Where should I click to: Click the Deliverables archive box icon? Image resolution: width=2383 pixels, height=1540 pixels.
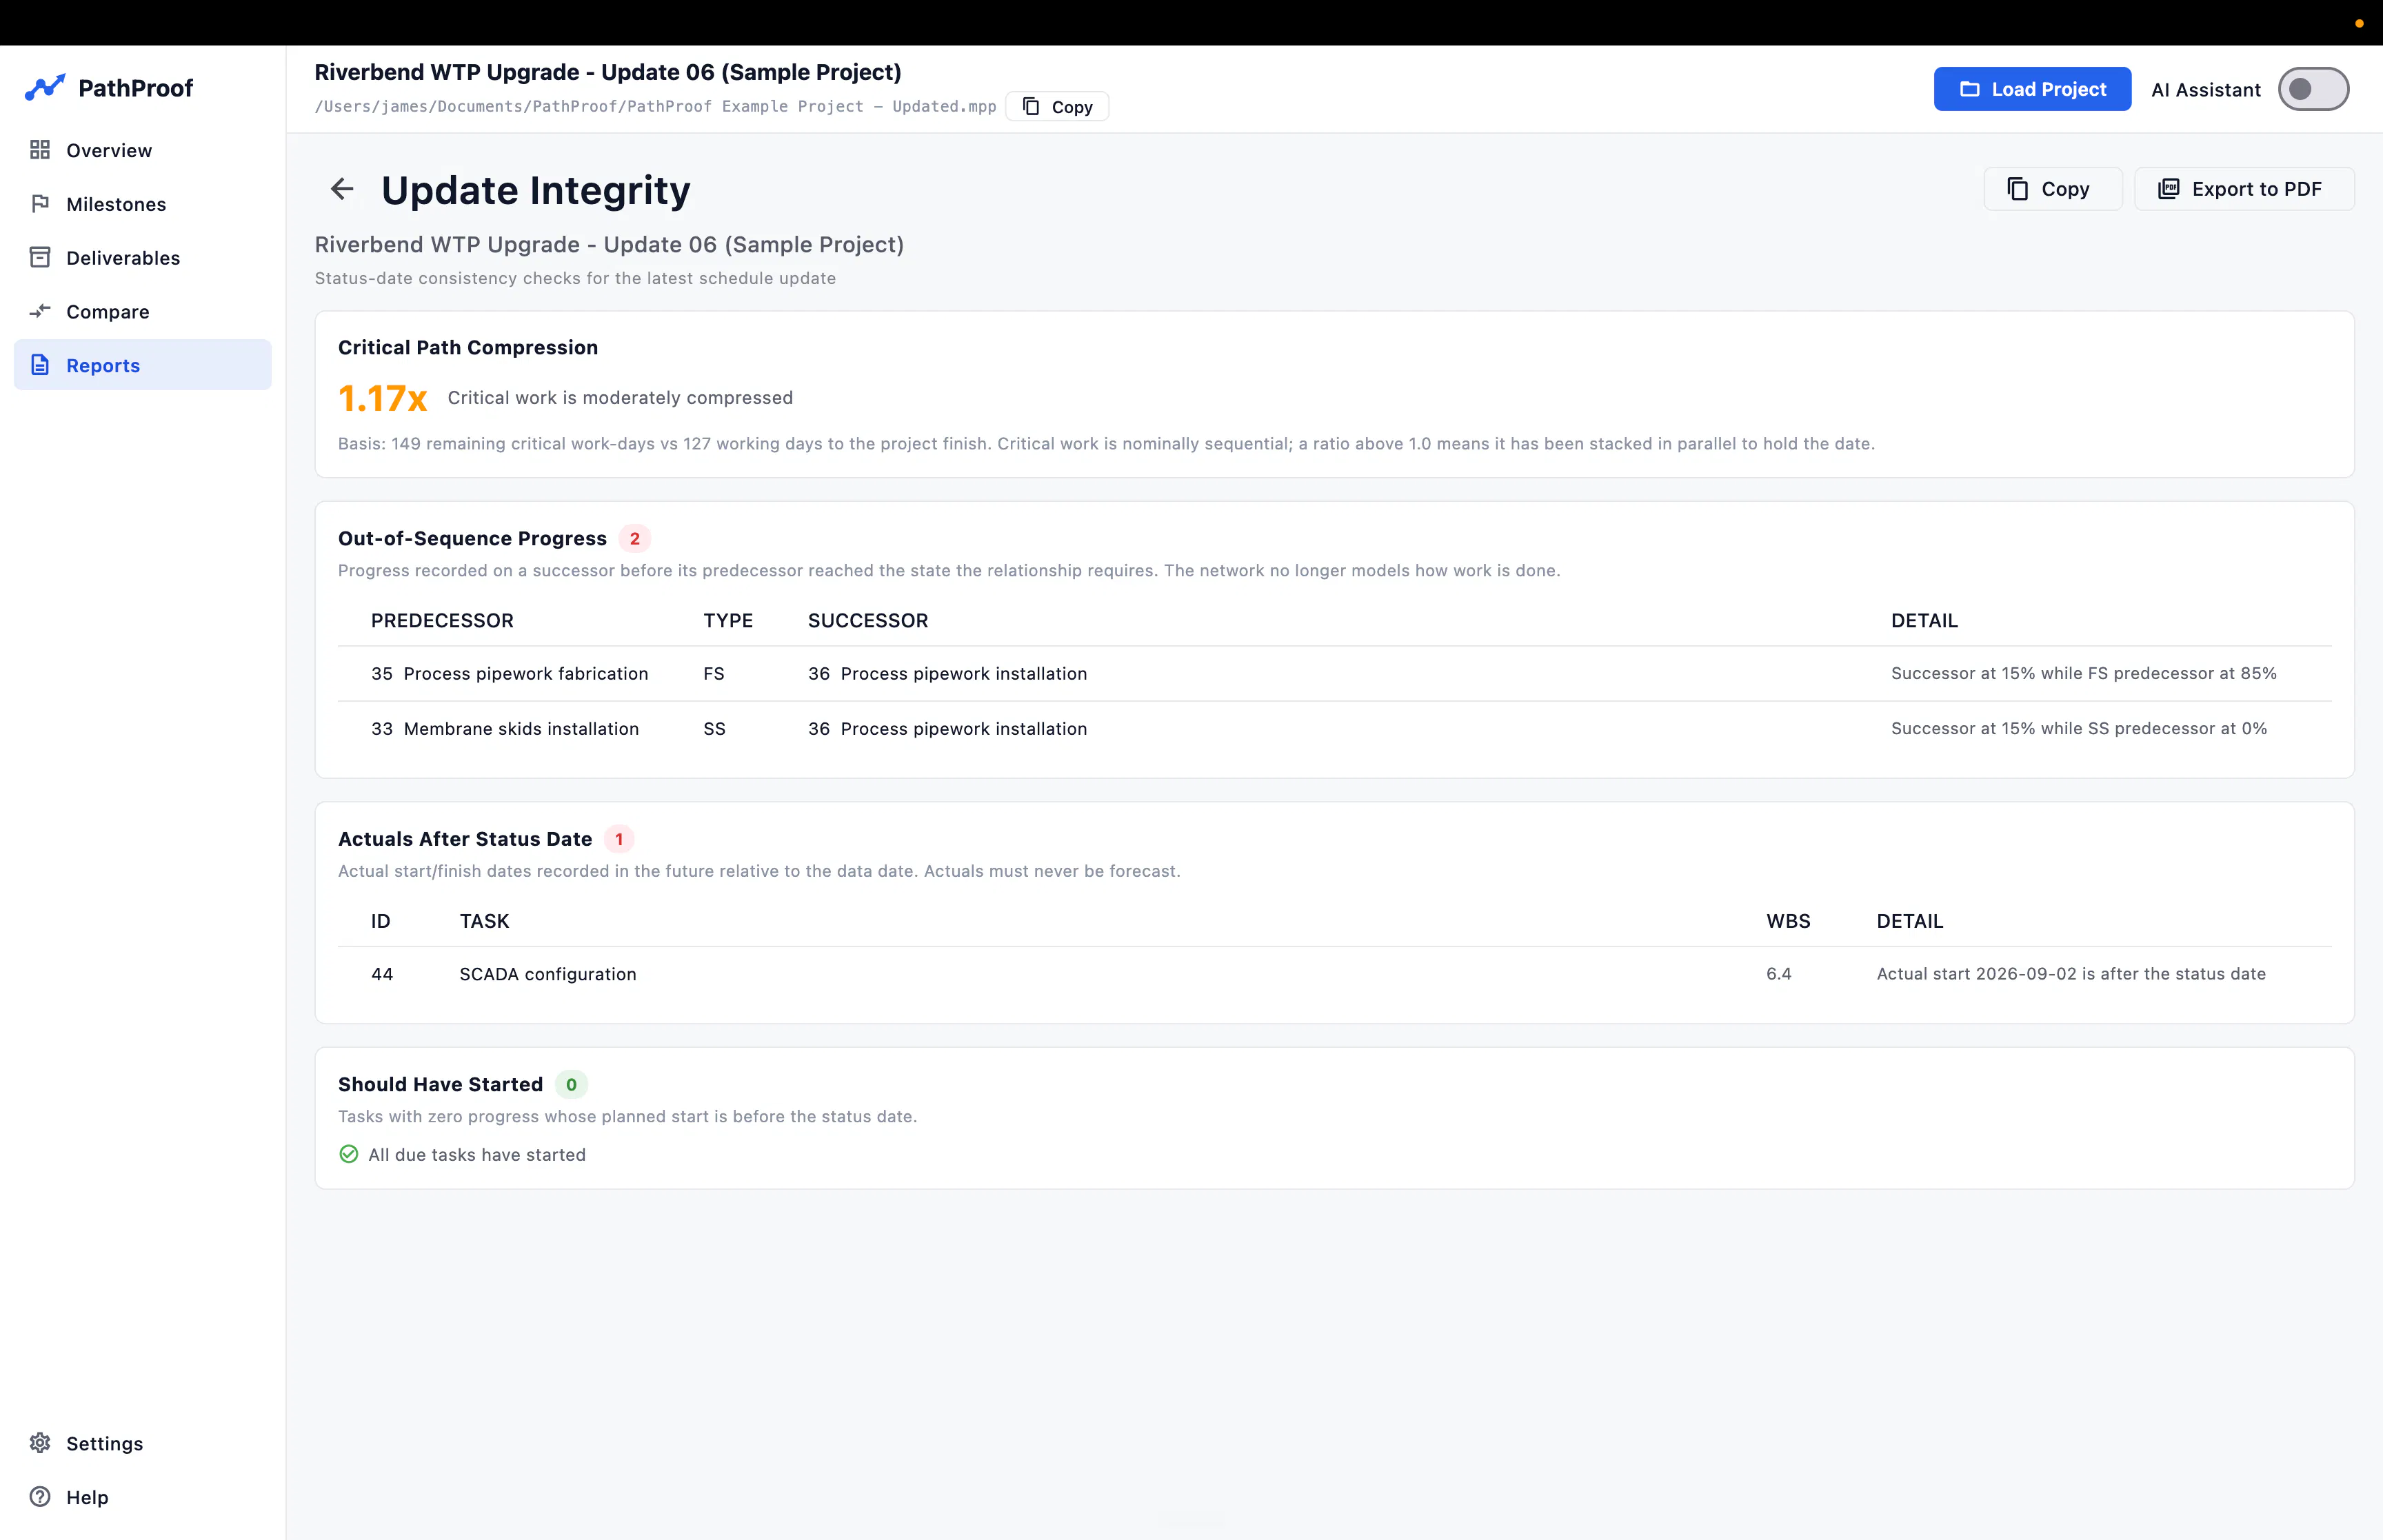tap(40, 258)
